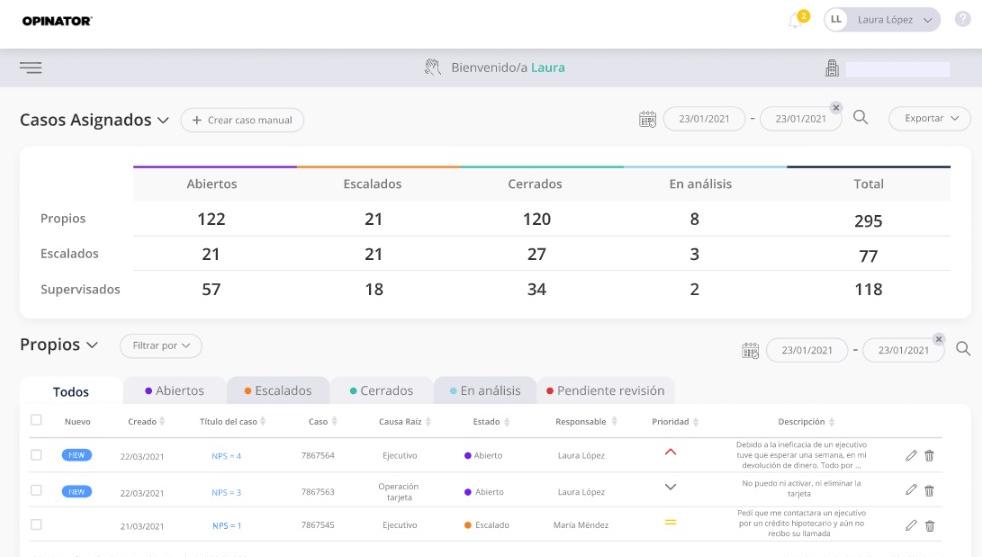Click the Supervisados Cerrados count 34

(x=537, y=289)
